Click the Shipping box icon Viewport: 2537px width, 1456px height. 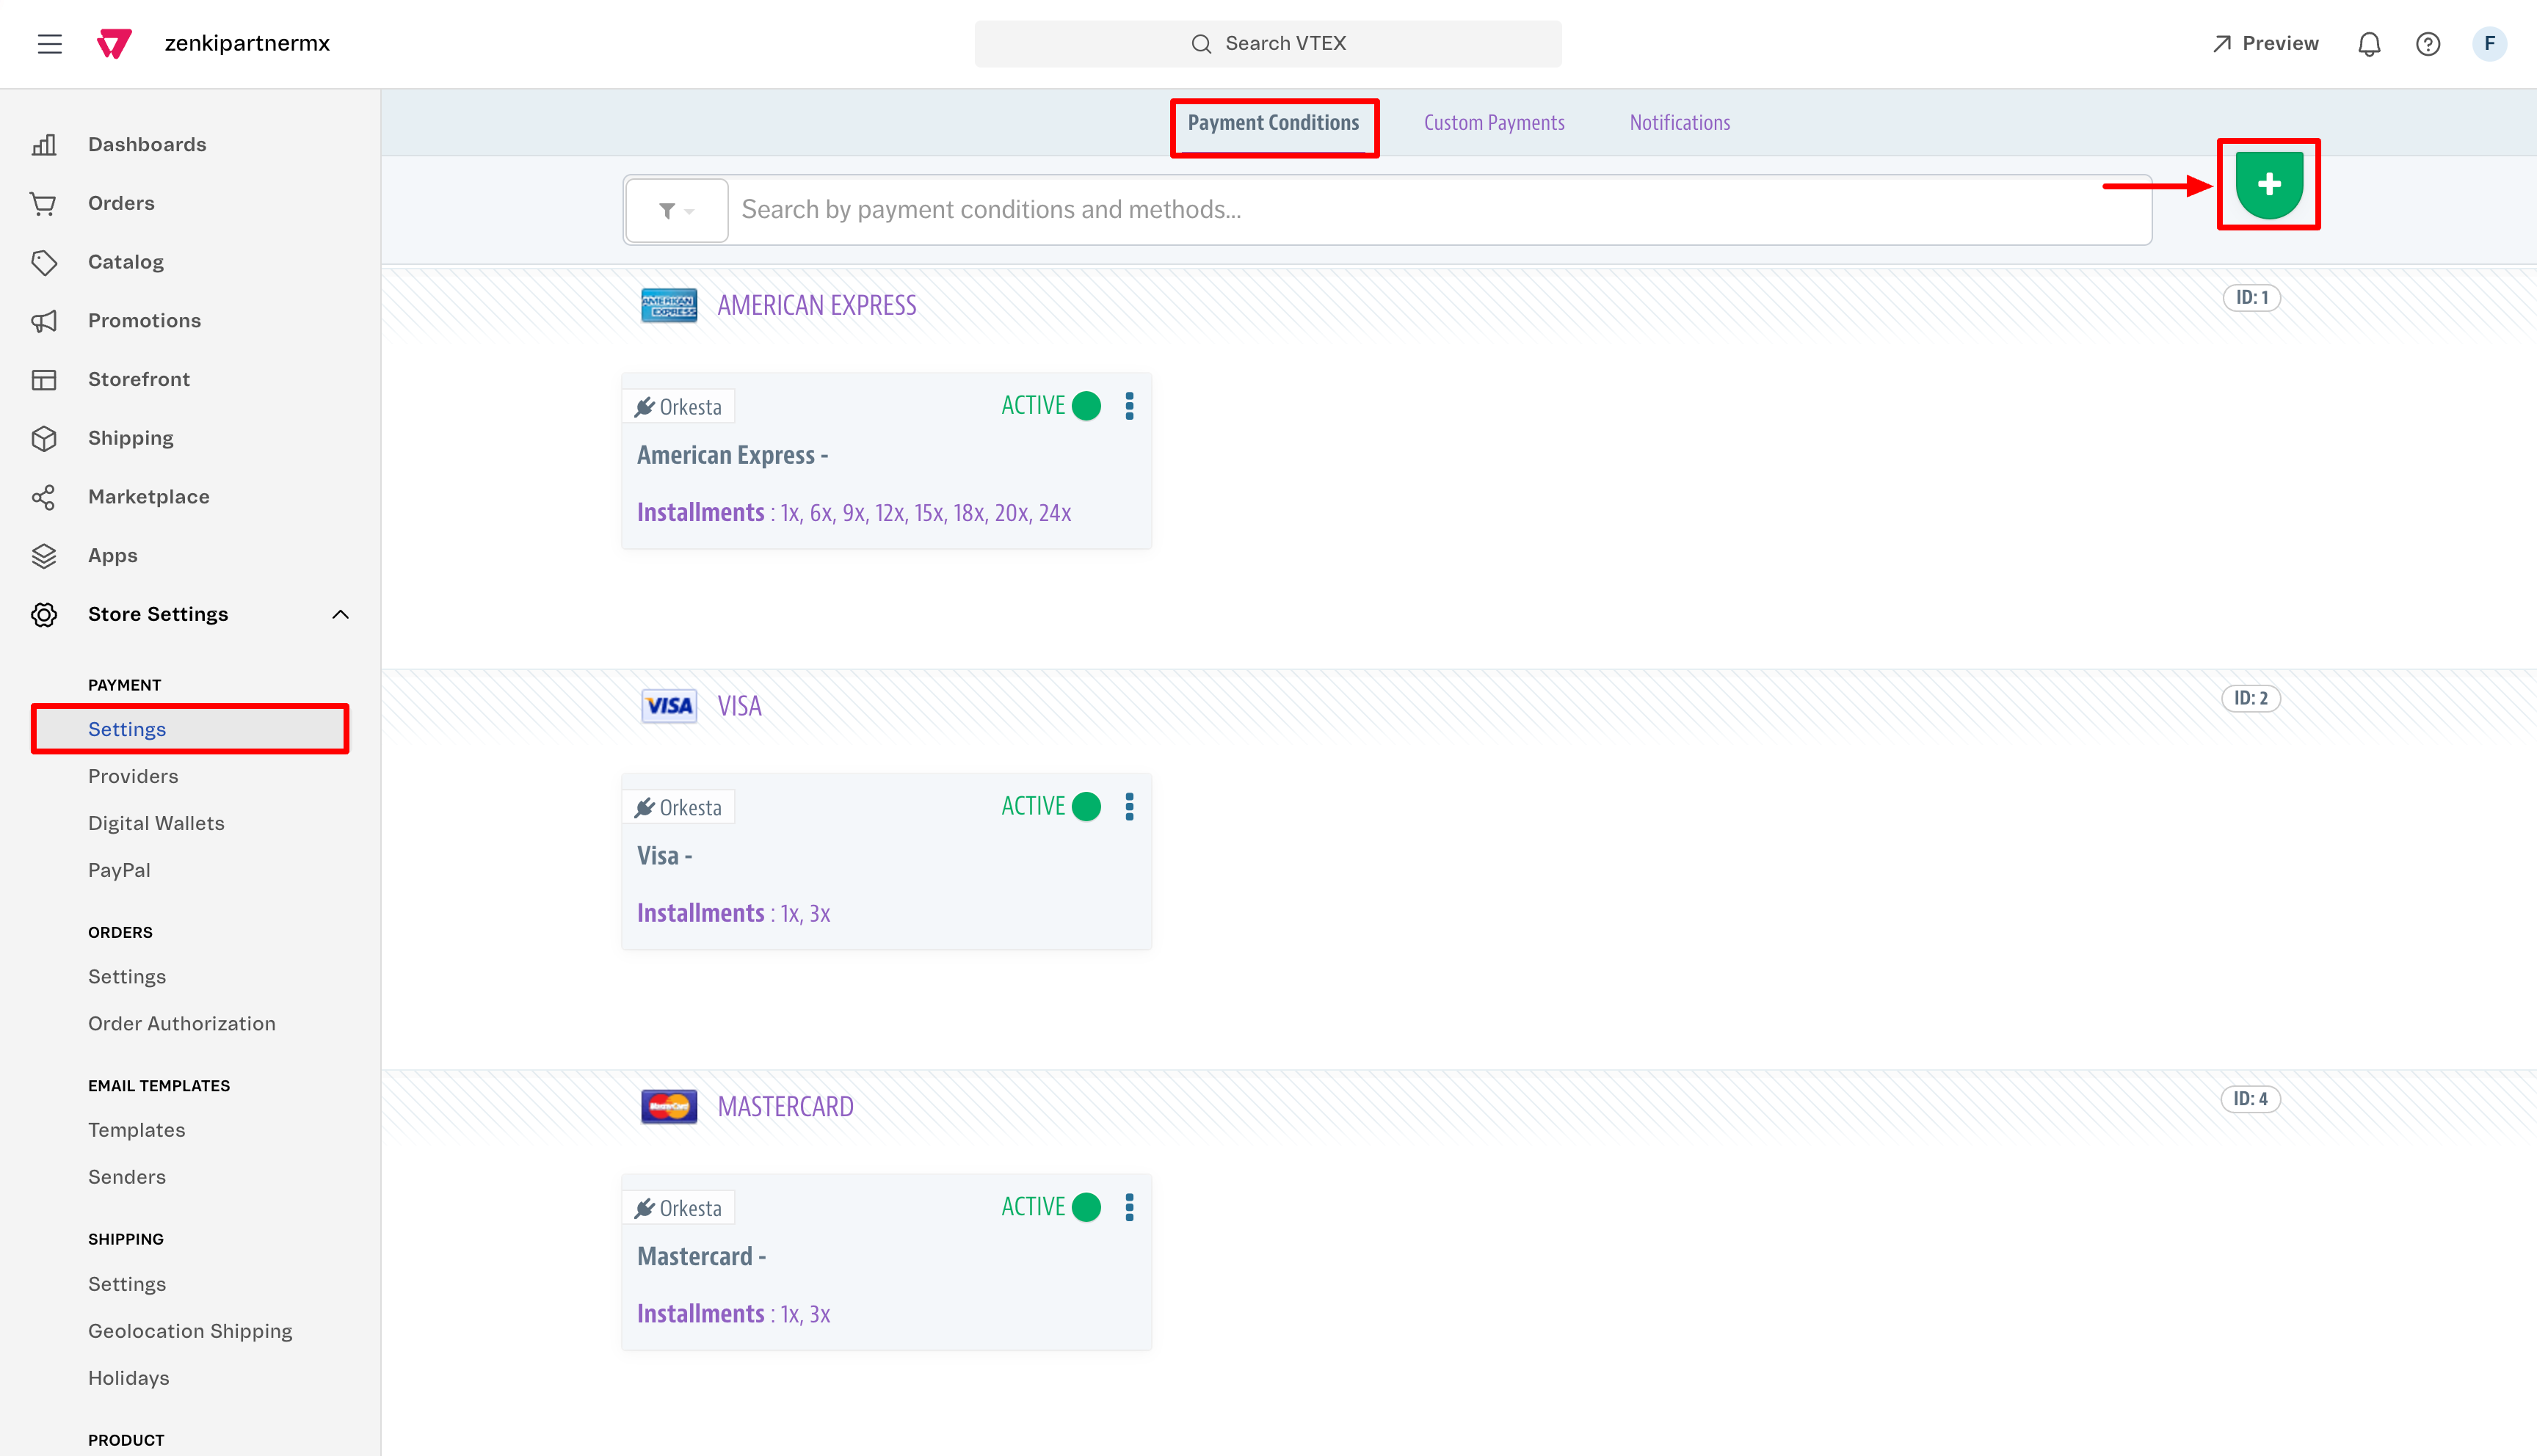(44, 438)
